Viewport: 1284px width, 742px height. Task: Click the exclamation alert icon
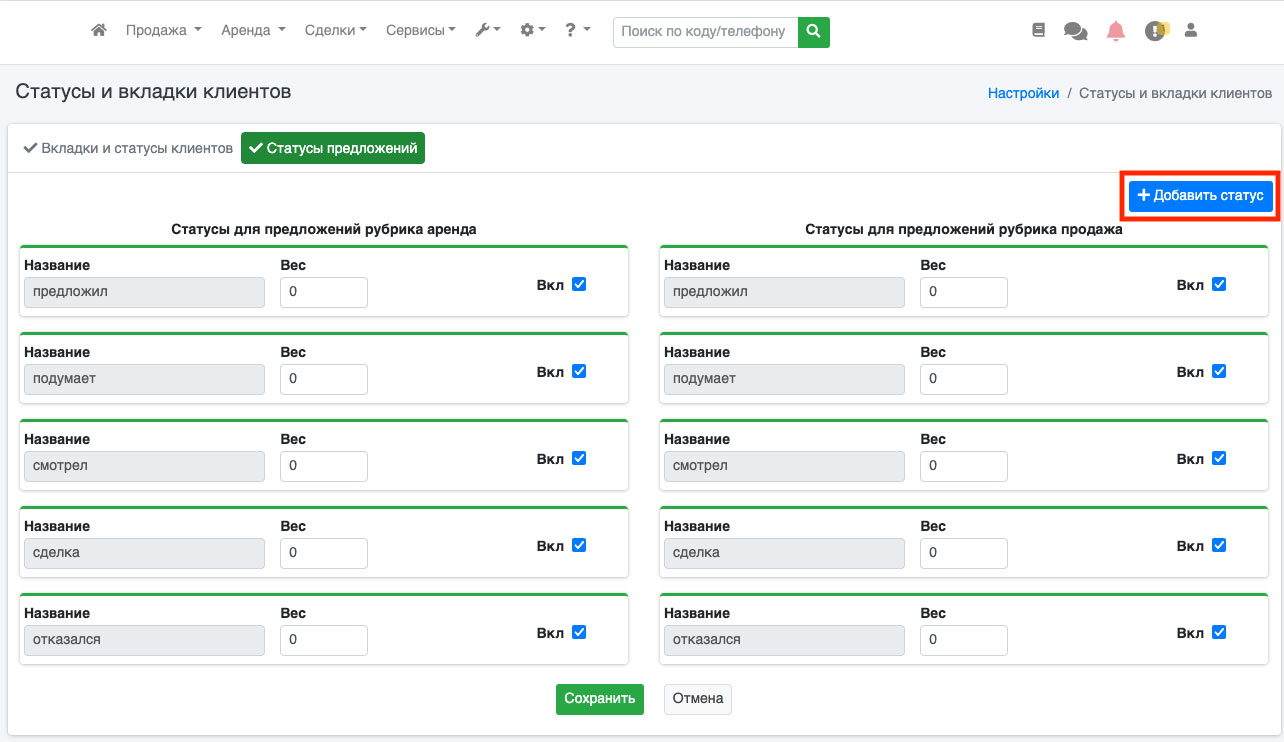click(x=1156, y=31)
